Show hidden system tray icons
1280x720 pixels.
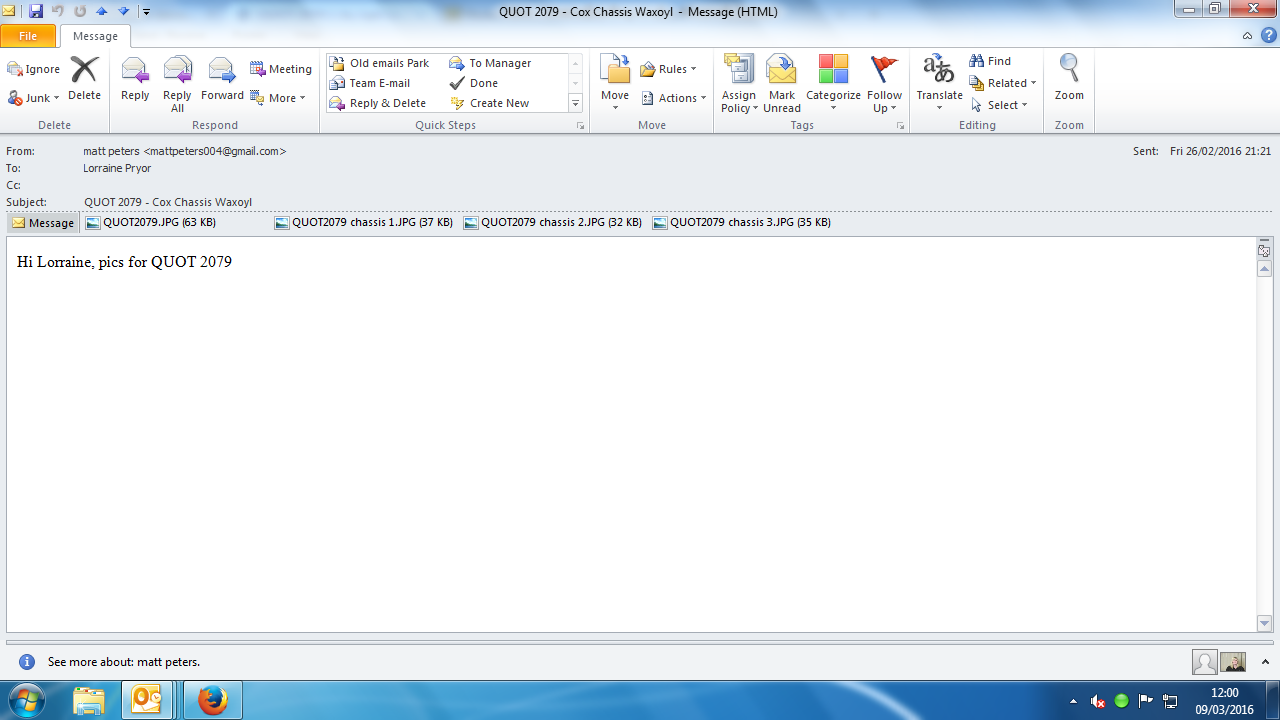click(x=1074, y=701)
